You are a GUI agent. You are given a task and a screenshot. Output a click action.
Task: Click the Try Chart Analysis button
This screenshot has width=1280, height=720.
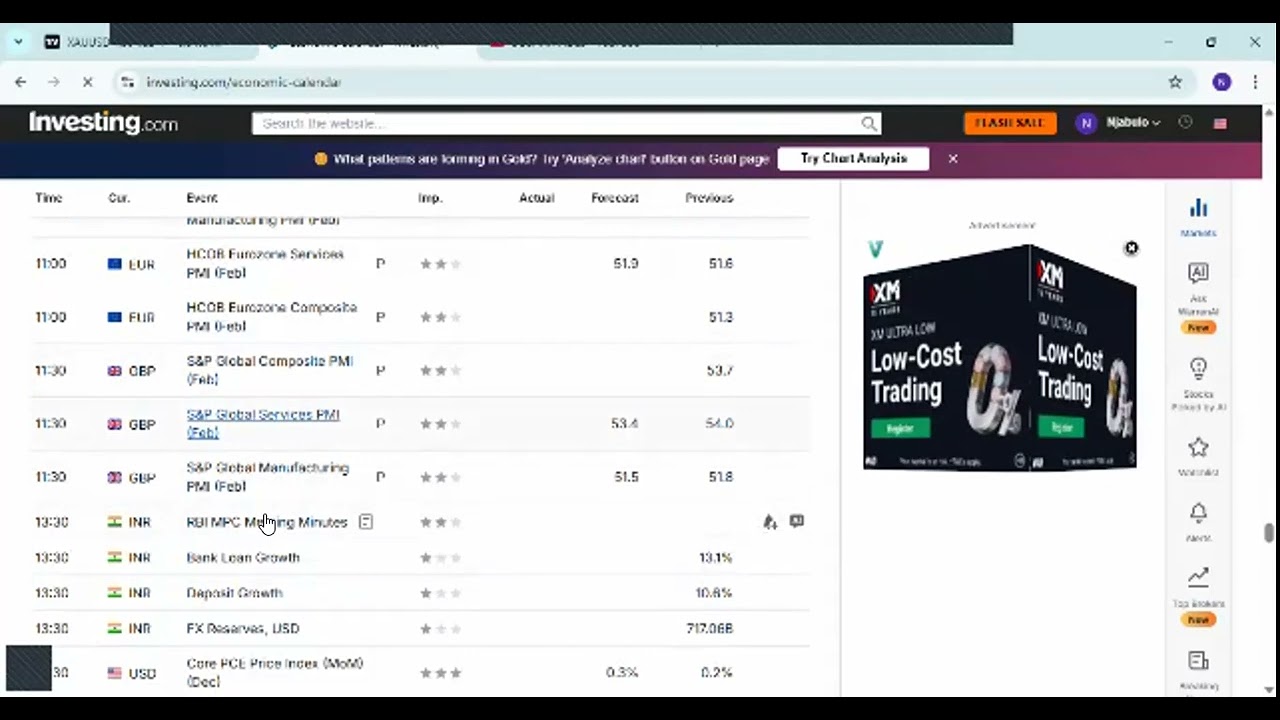(853, 158)
